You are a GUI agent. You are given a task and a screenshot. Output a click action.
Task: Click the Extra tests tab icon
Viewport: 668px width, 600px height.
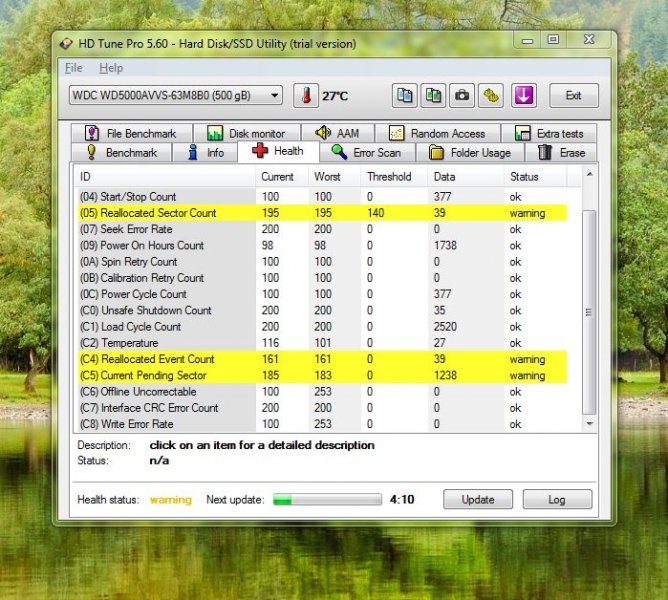pos(522,133)
